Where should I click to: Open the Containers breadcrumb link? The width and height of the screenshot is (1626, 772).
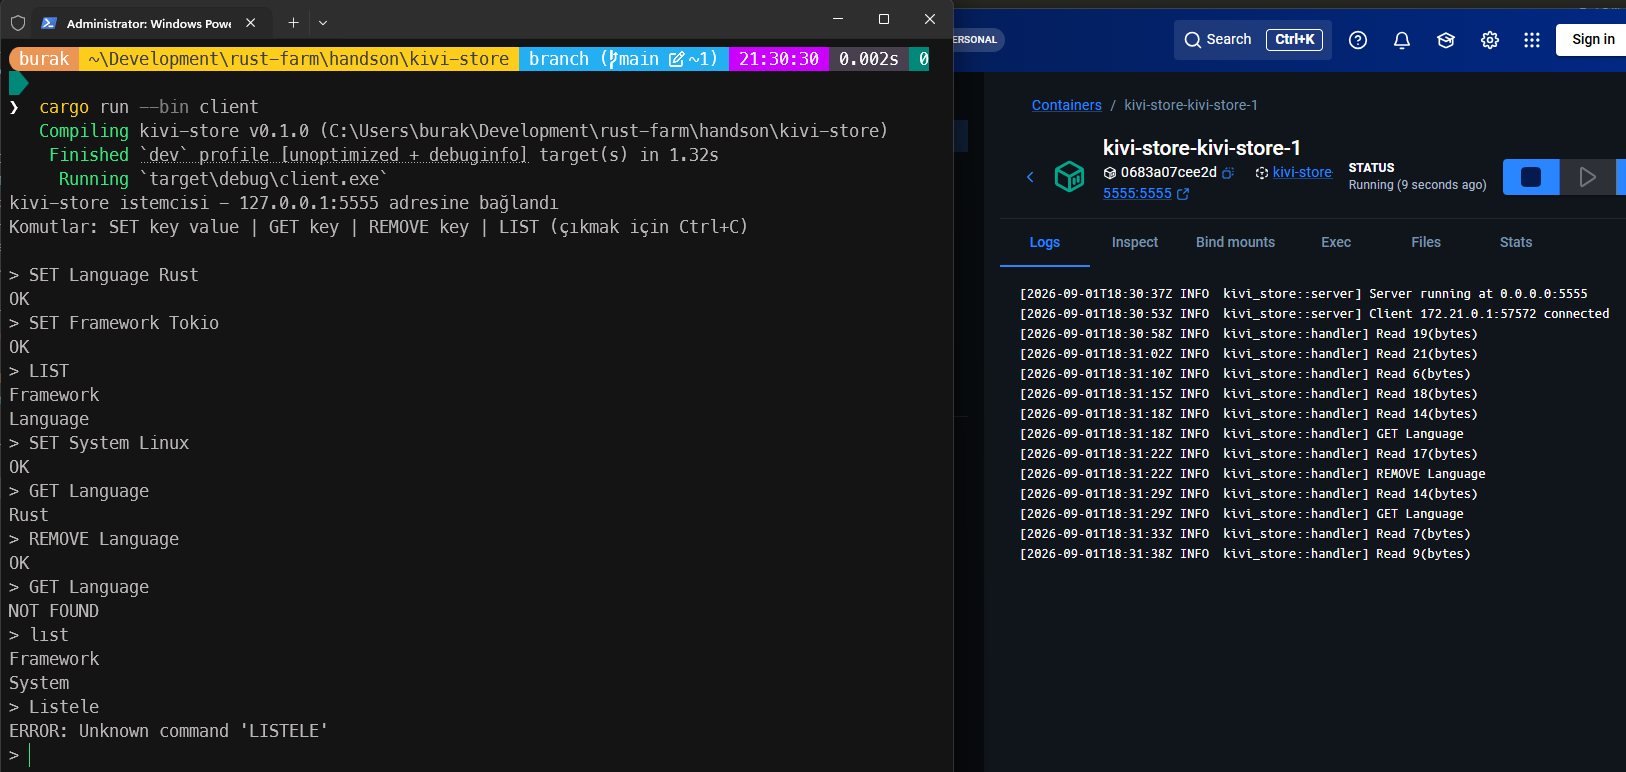[1067, 105]
